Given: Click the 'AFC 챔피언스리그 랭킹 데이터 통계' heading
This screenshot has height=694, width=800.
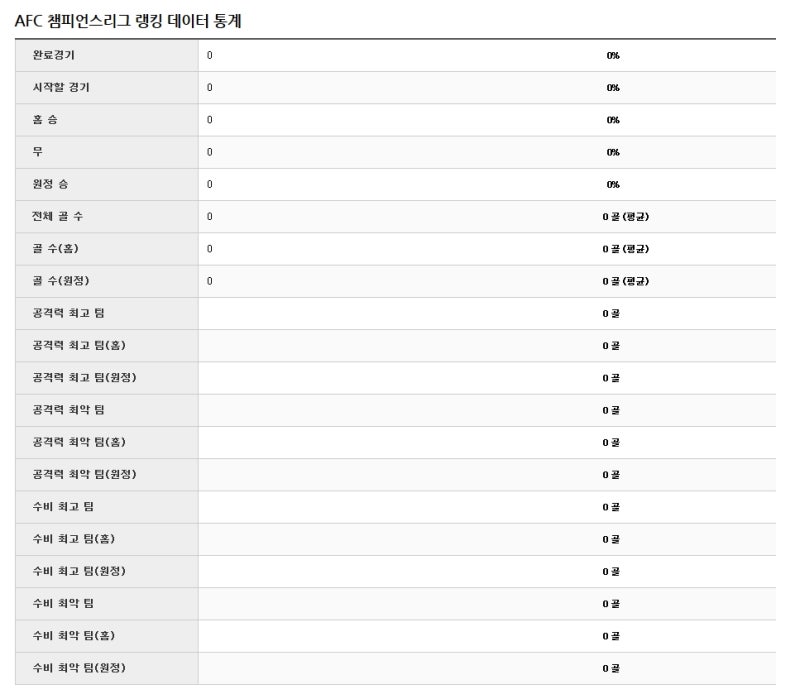Looking at the screenshot, I should coord(128,21).
